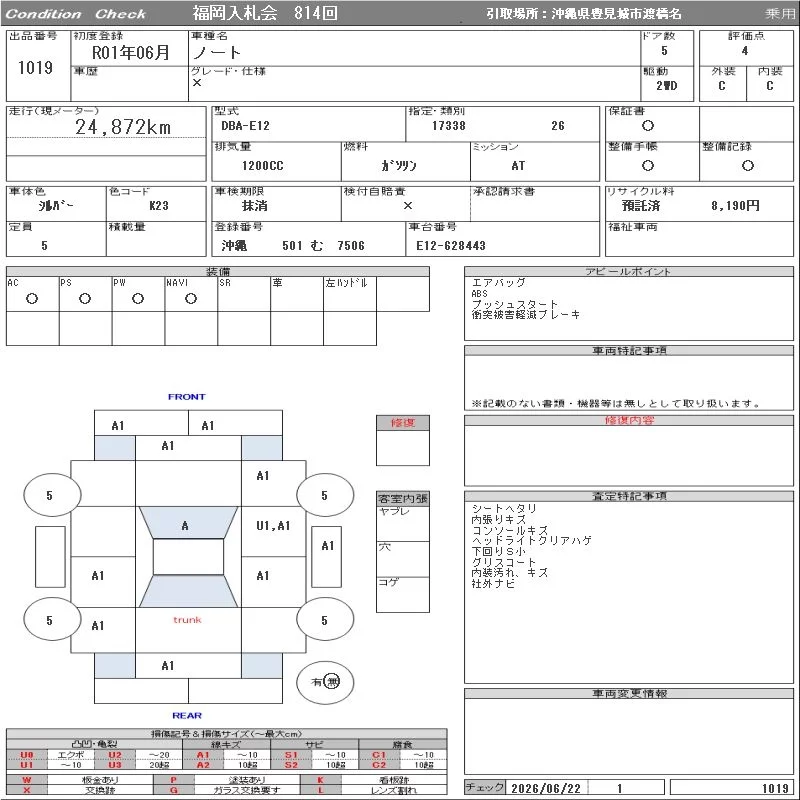Click the disclaimer note '※記載のない書類・機器等は無し…'
Image resolution: width=800 pixels, height=800 pixels.
click(x=616, y=404)
